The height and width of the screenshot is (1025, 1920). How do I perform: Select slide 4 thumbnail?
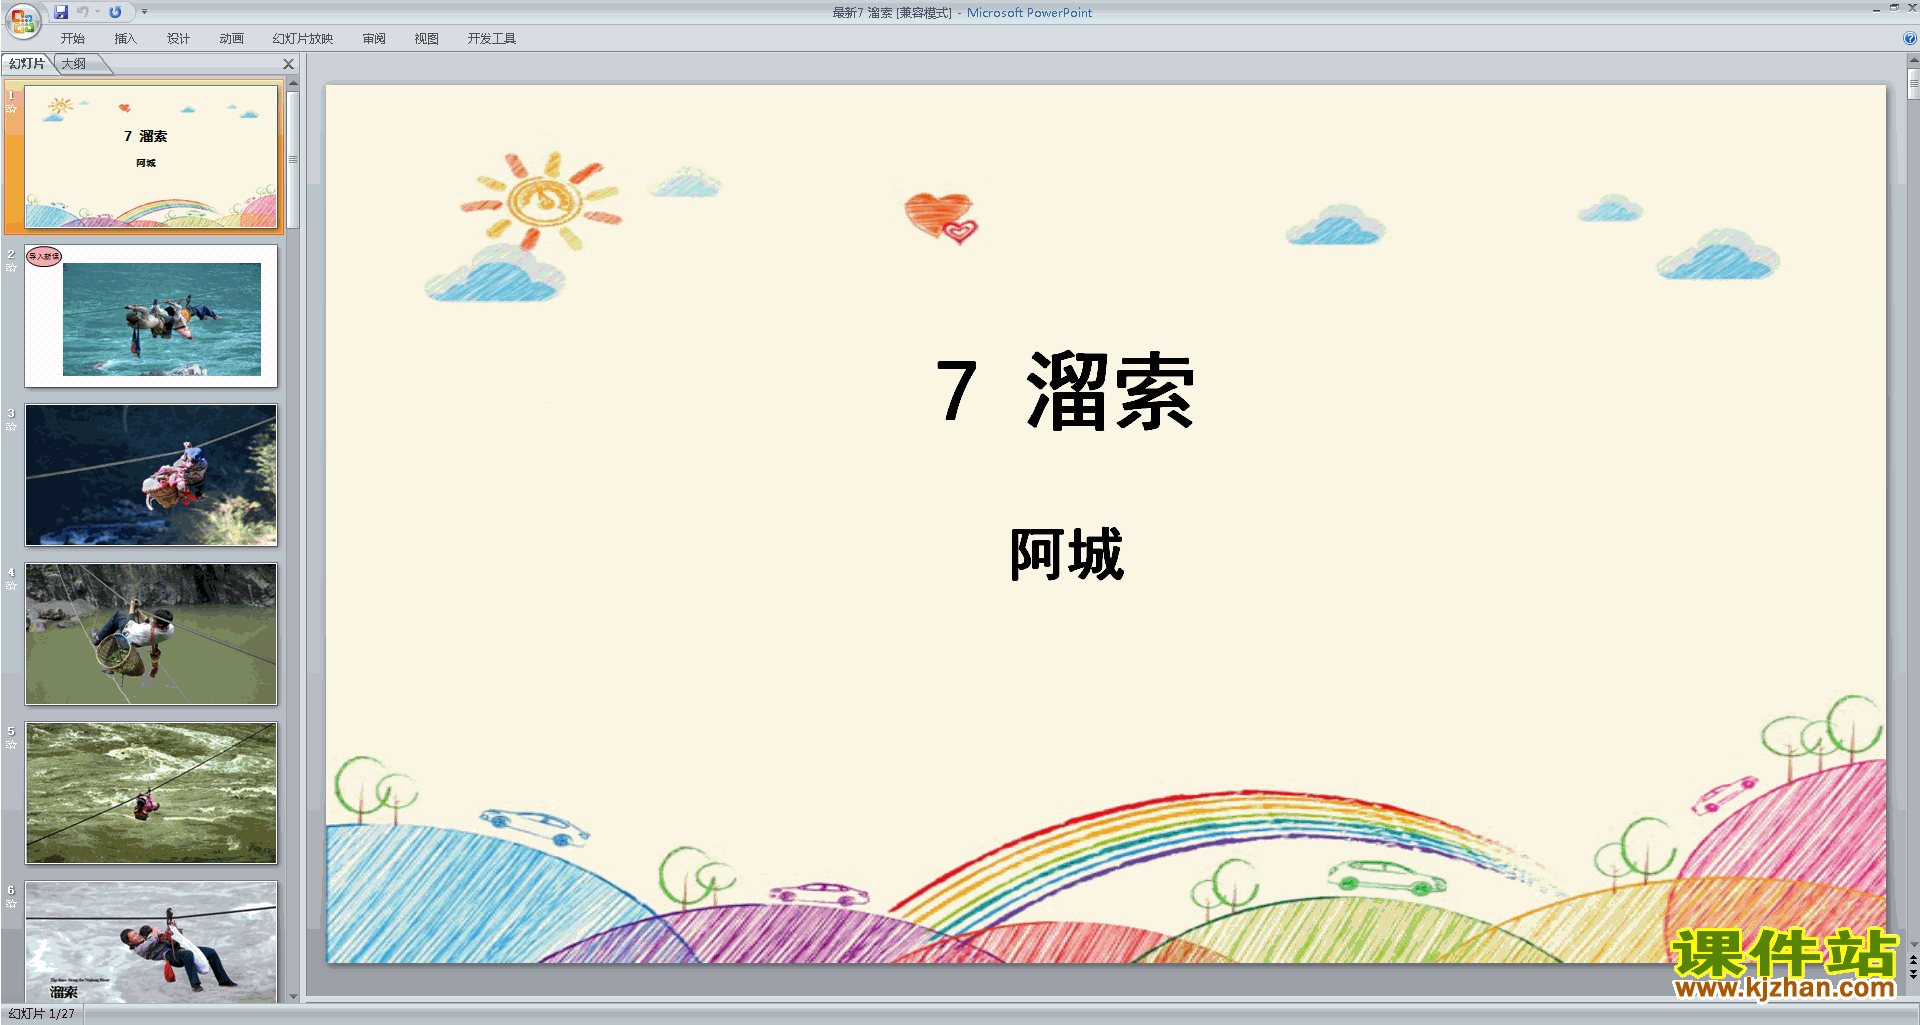(151, 634)
